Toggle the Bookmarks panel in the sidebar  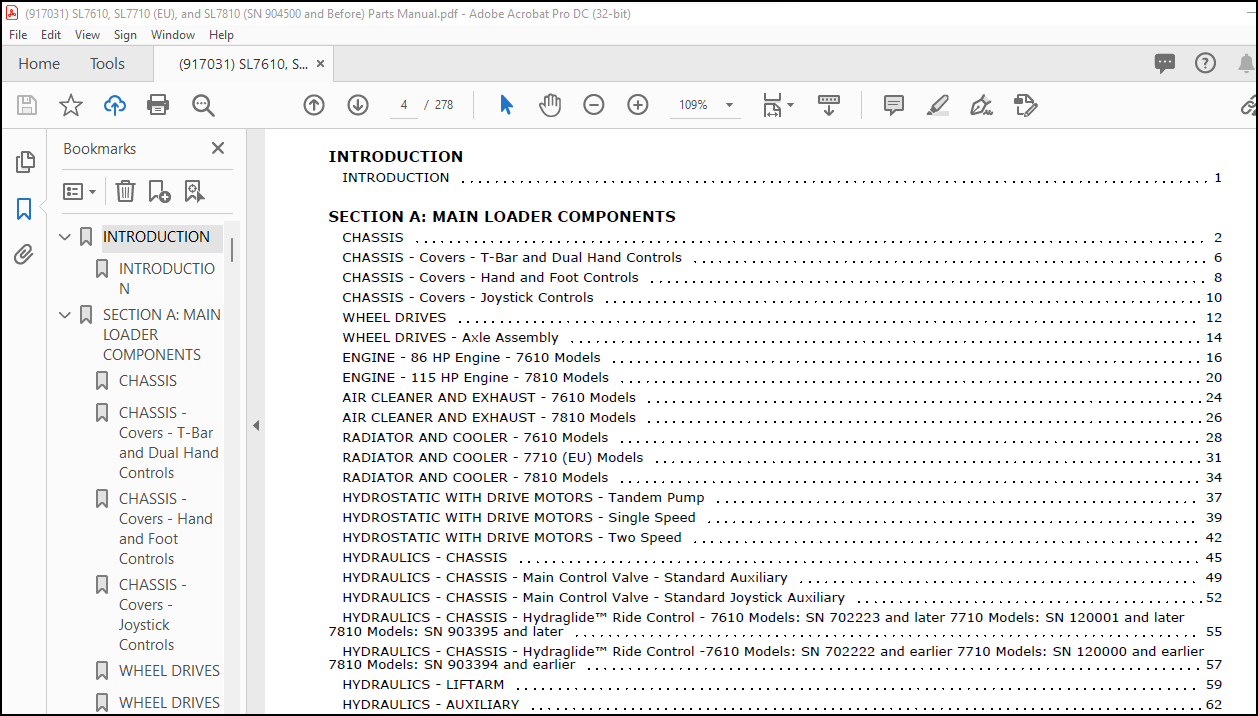[x=24, y=209]
